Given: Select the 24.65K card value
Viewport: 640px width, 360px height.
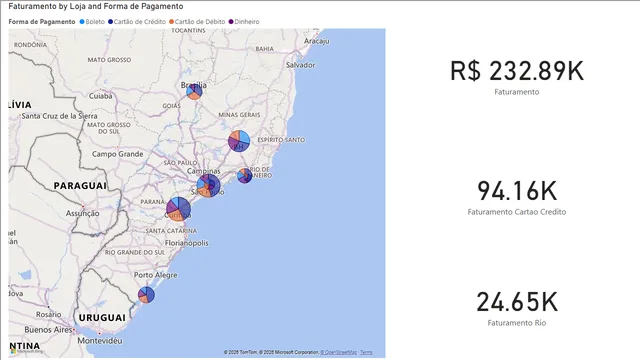Looking at the screenshot, I should 517,302.
